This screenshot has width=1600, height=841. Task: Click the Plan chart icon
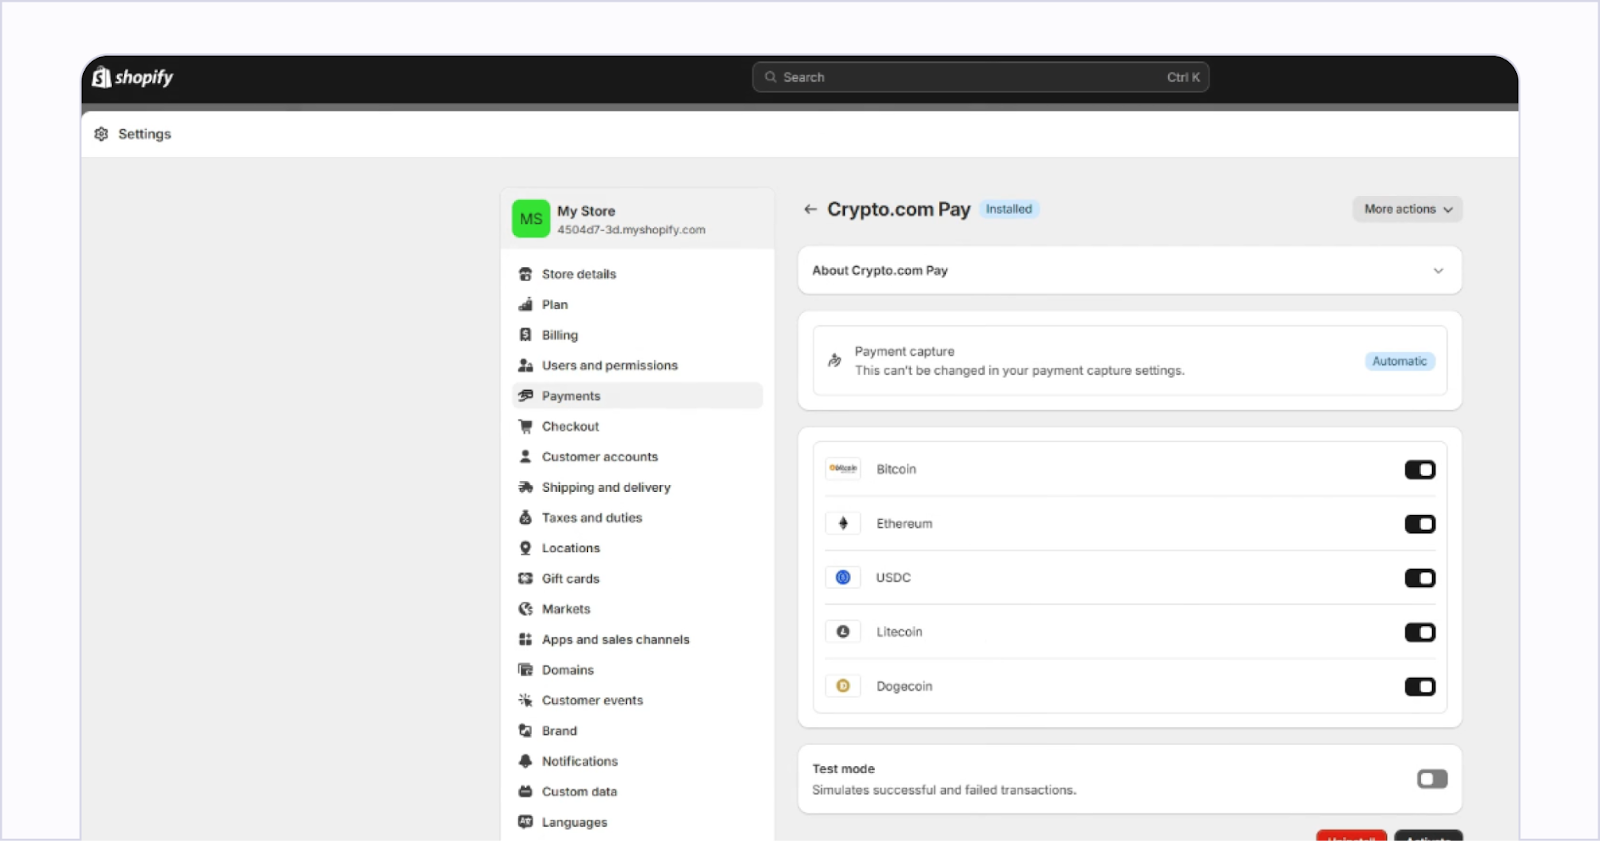point(525,304)
